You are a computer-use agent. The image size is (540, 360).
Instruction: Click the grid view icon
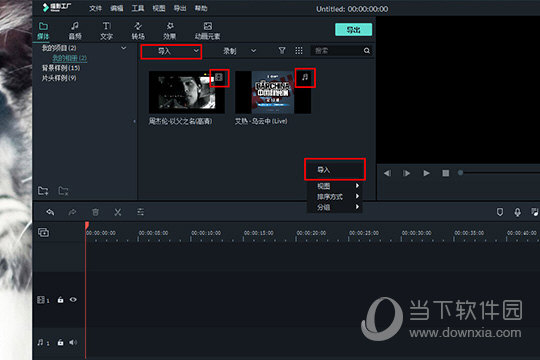pos(299,51)
